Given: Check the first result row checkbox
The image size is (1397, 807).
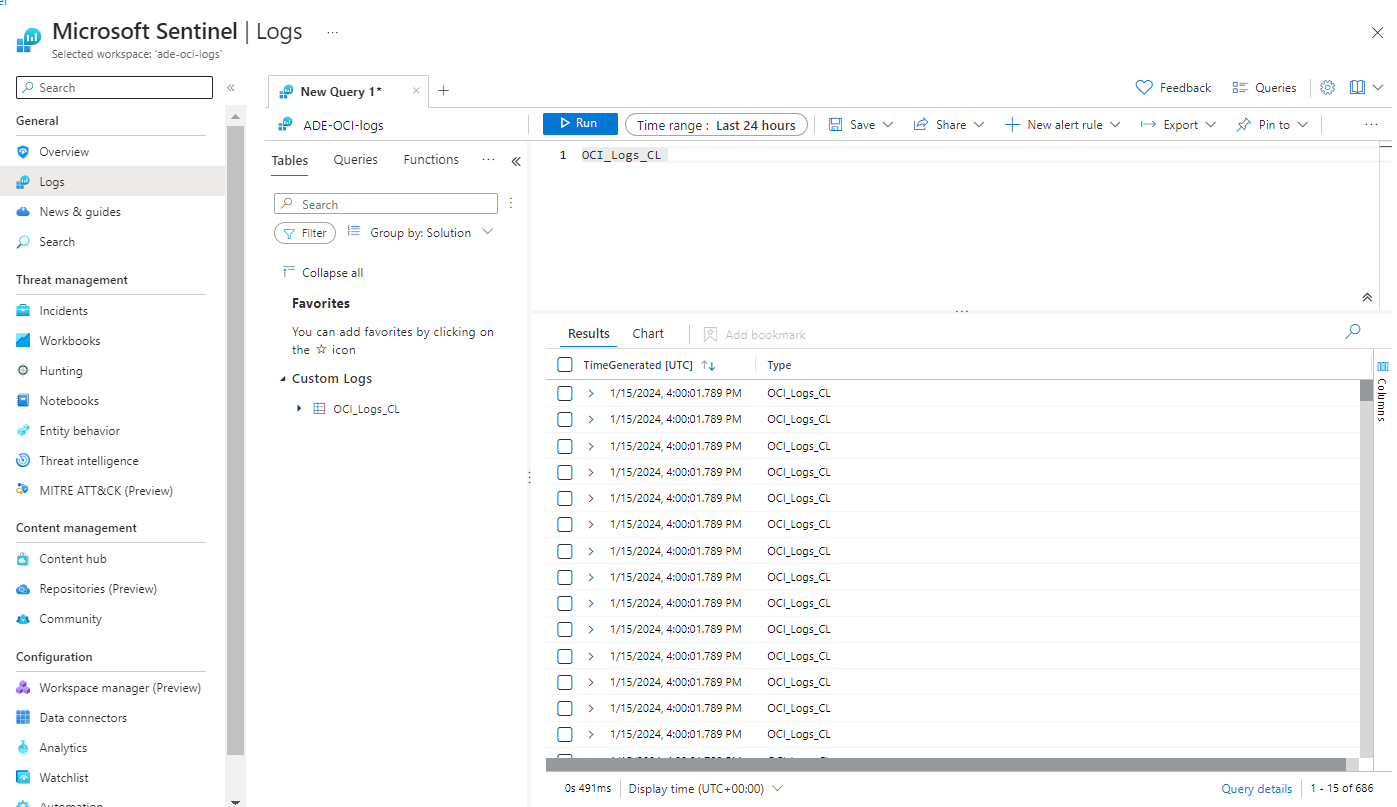Looking at the screenshot, I should [x=565, y=393].
